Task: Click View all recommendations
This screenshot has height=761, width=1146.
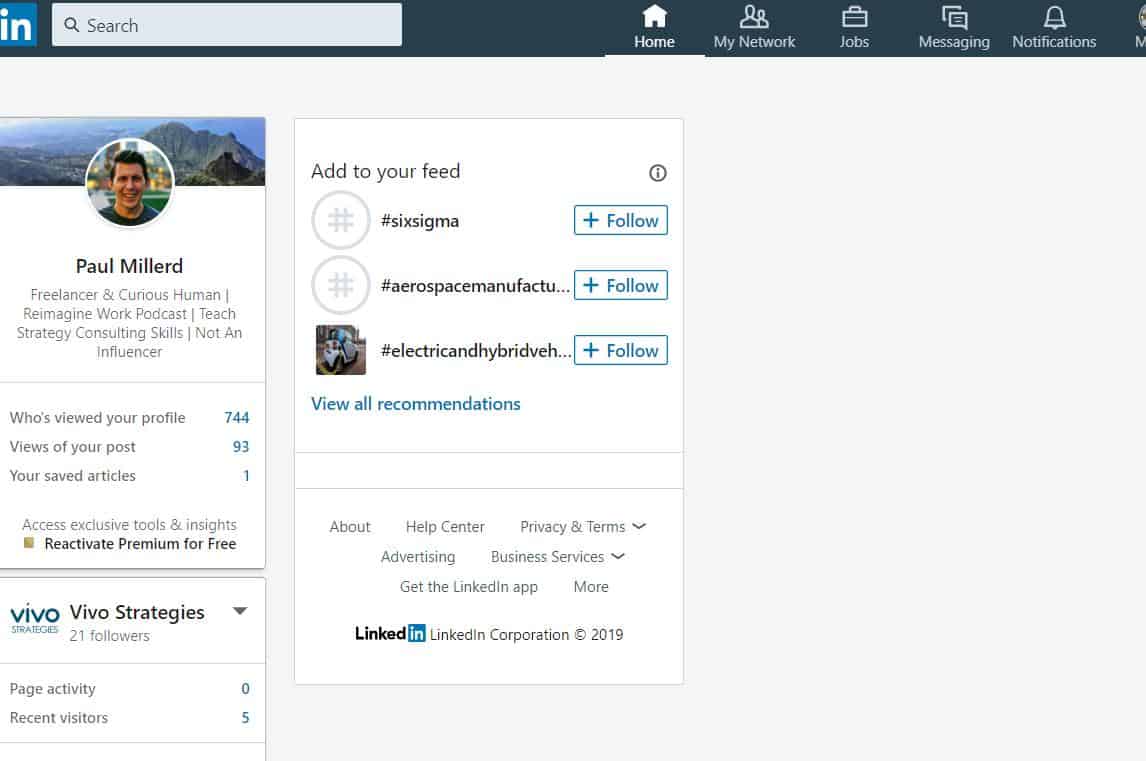Action: [x=416, y=404]
